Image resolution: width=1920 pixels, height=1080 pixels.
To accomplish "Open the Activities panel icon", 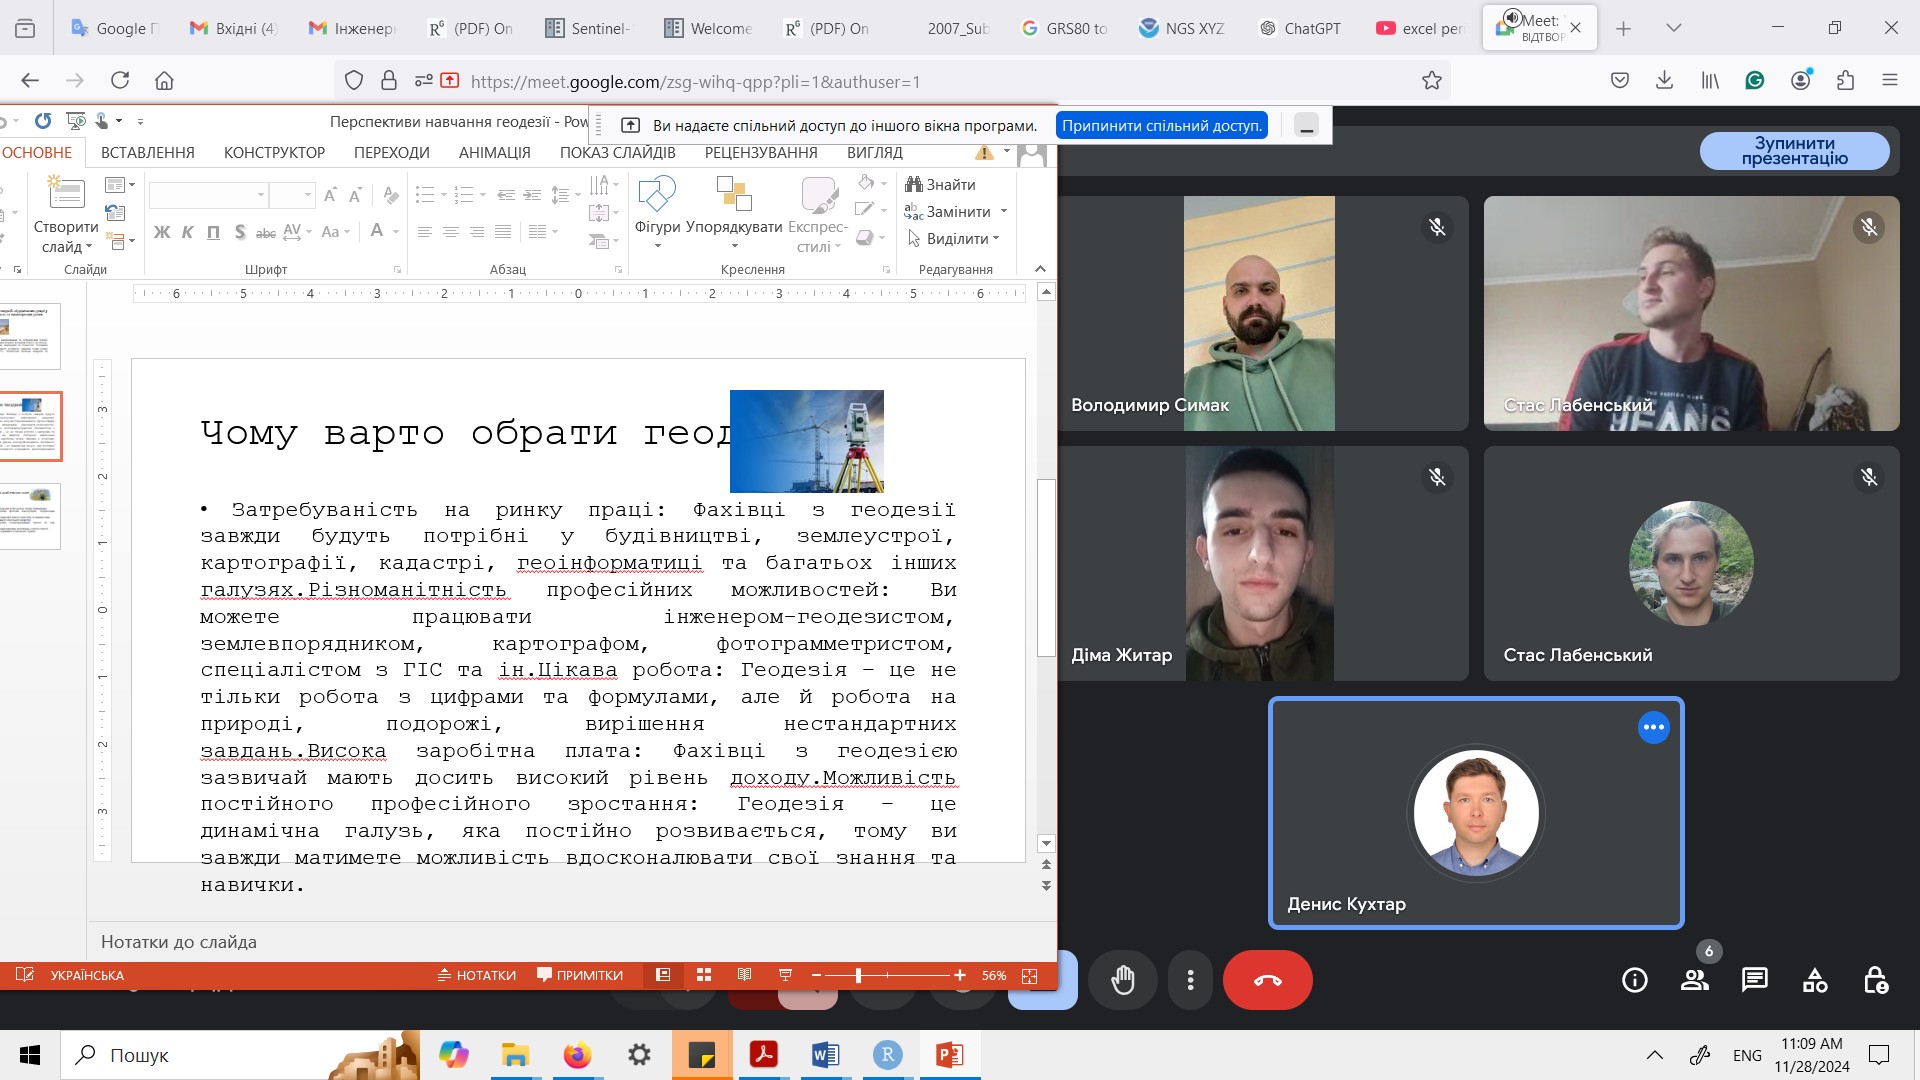I will (1814, 980).
